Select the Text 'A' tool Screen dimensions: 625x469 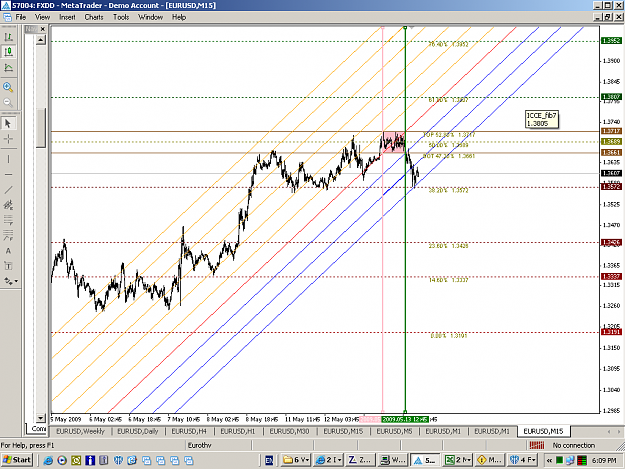(x=8, y=251)
